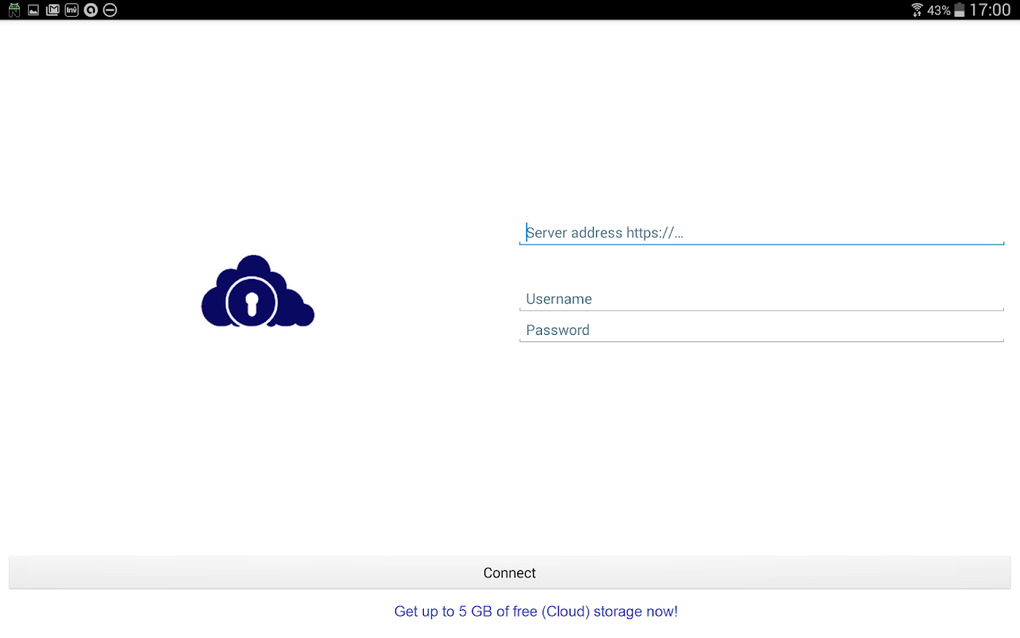Open the free 5 GB Cloud storage link
This screenshot has width=1020, height=638.
[x=536, y=611]
